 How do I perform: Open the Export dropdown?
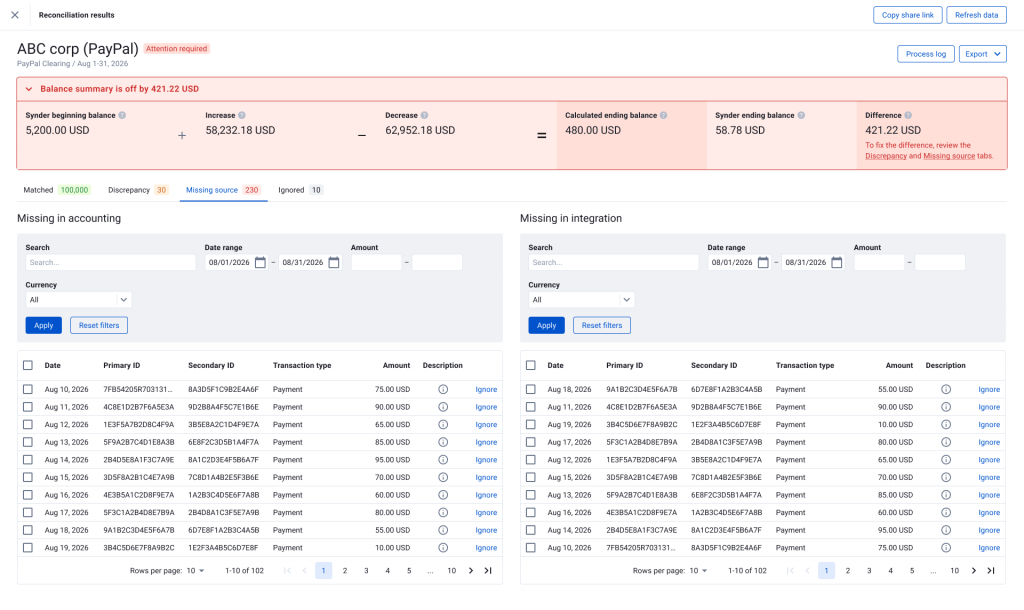coord(982,54)
